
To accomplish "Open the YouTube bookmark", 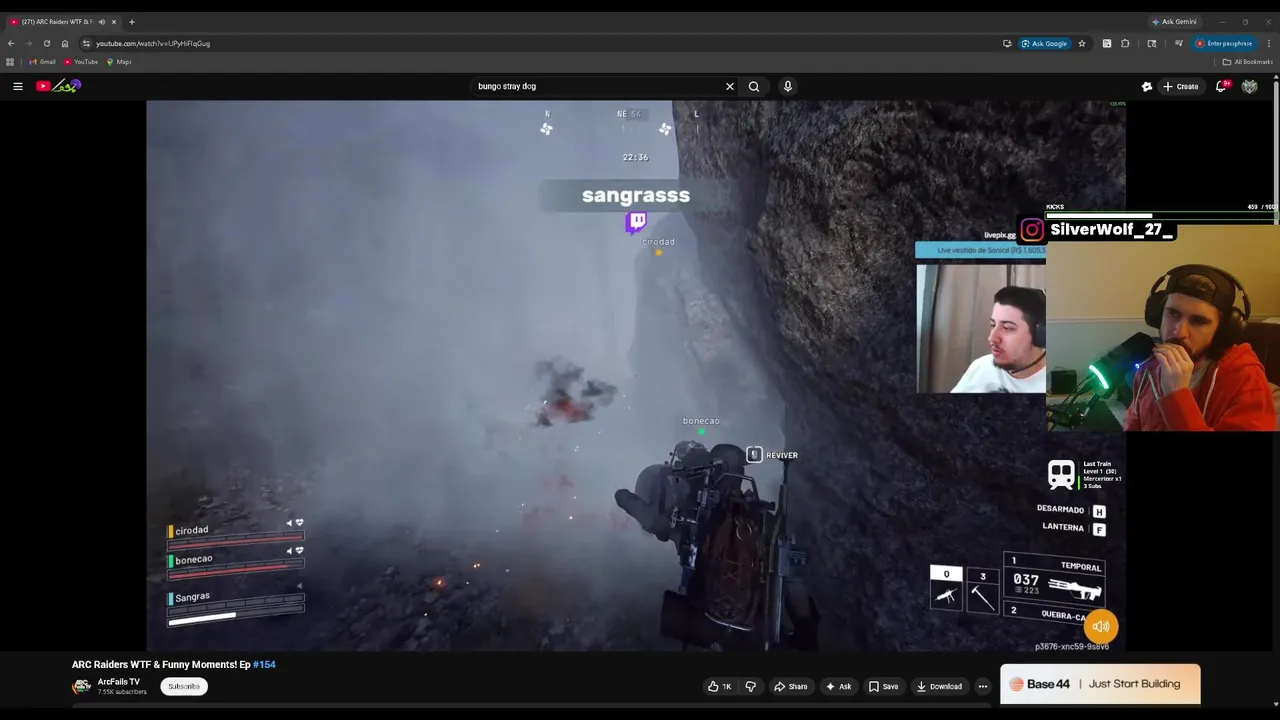I will [81, 62].
